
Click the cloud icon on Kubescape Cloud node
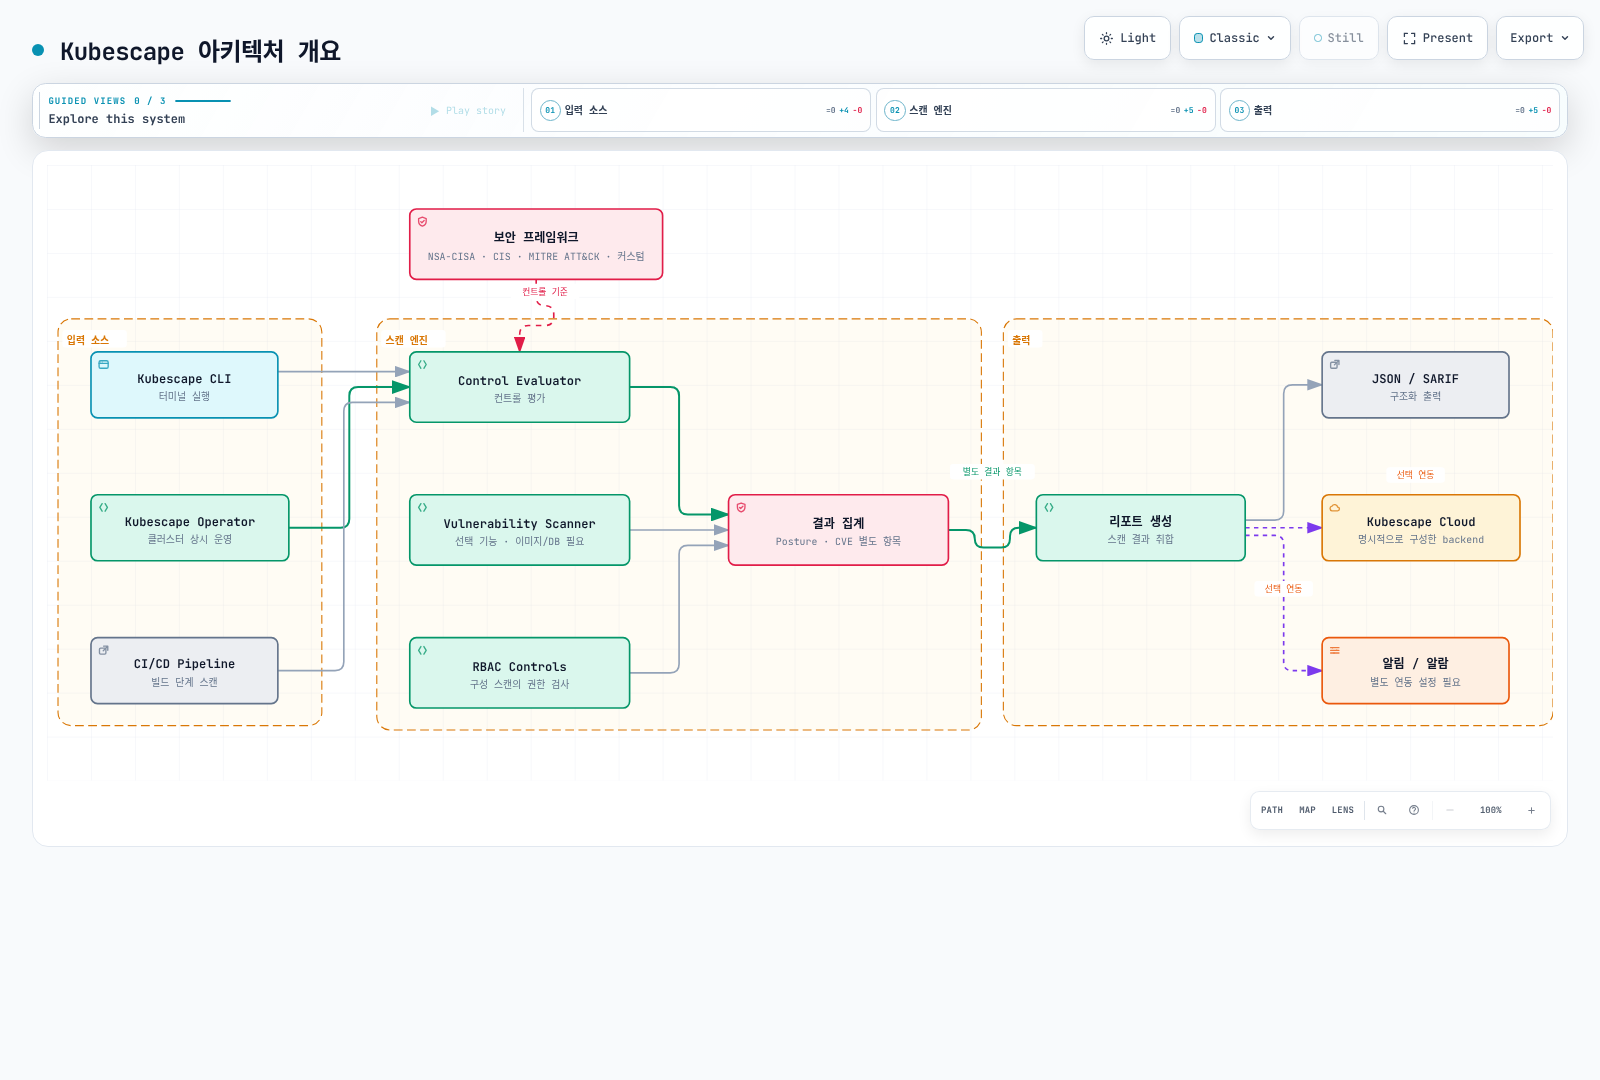[1334, 508]
